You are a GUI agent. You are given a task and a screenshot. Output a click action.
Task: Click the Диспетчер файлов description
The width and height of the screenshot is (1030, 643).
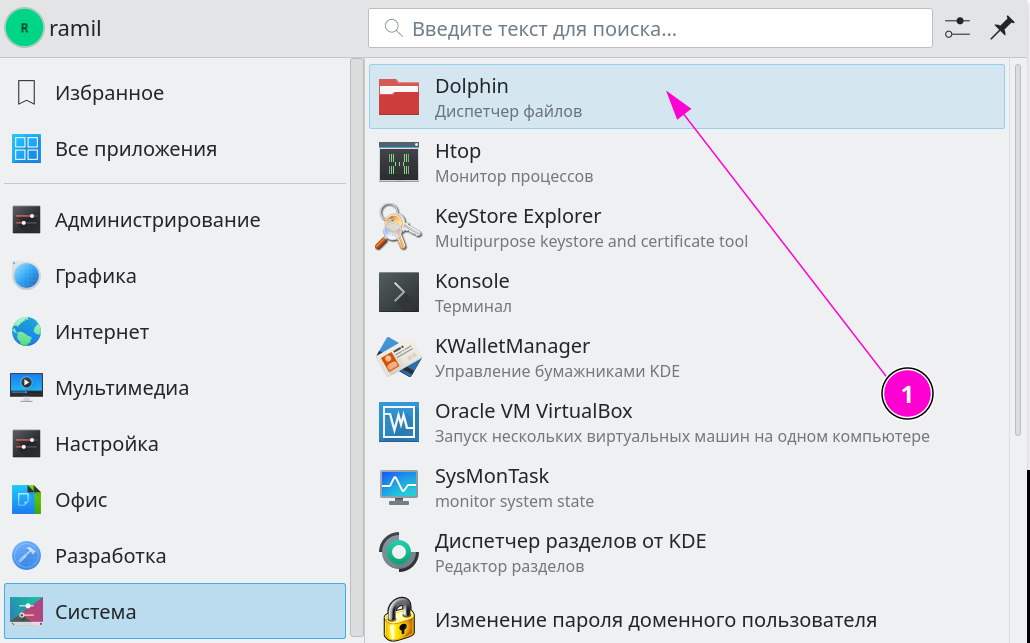pyautogui.click(x=508, y=111)
